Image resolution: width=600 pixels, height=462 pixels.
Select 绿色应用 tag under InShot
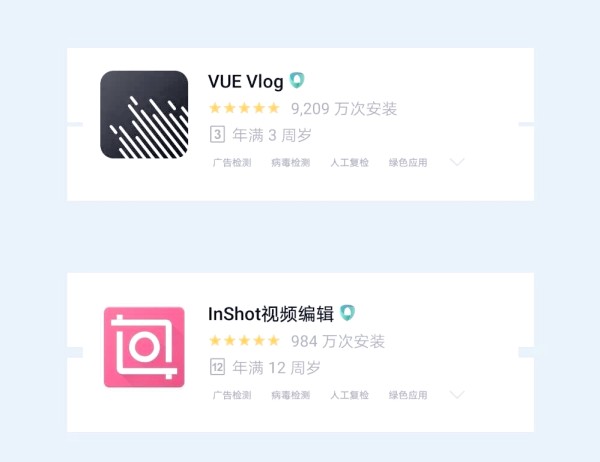408,395
